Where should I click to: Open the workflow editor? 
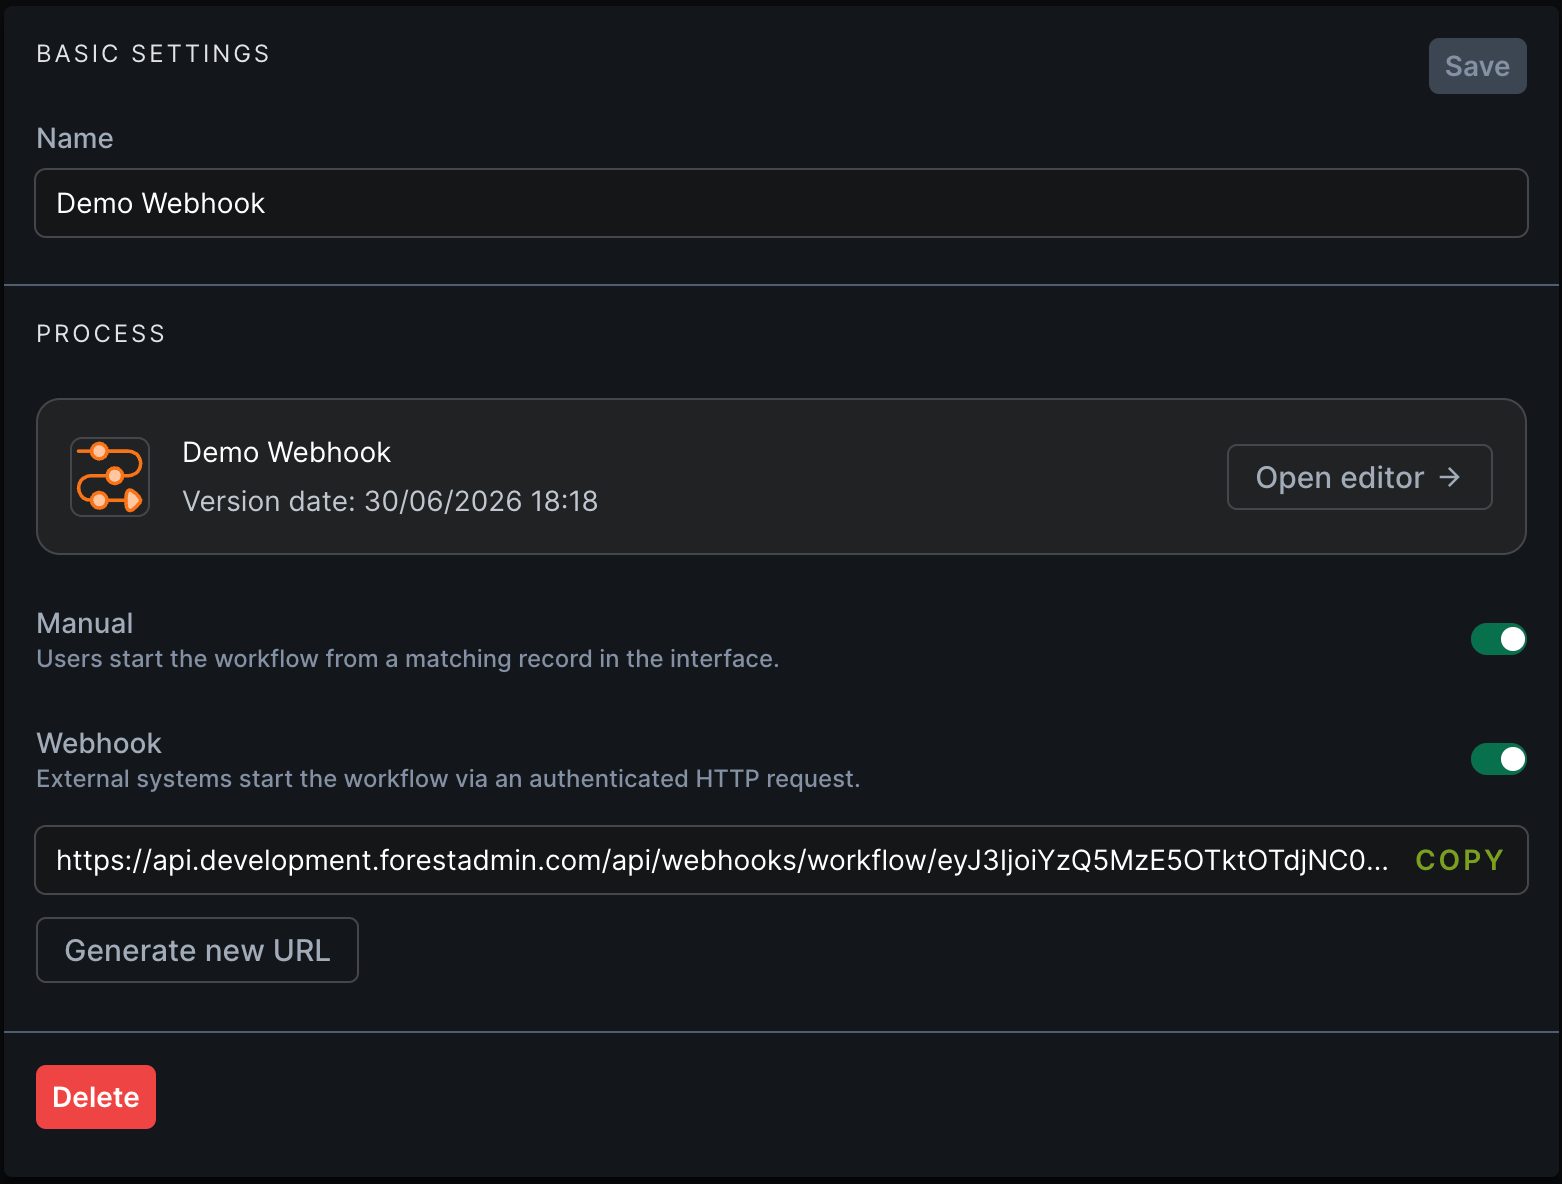(x=1359, y=477)
